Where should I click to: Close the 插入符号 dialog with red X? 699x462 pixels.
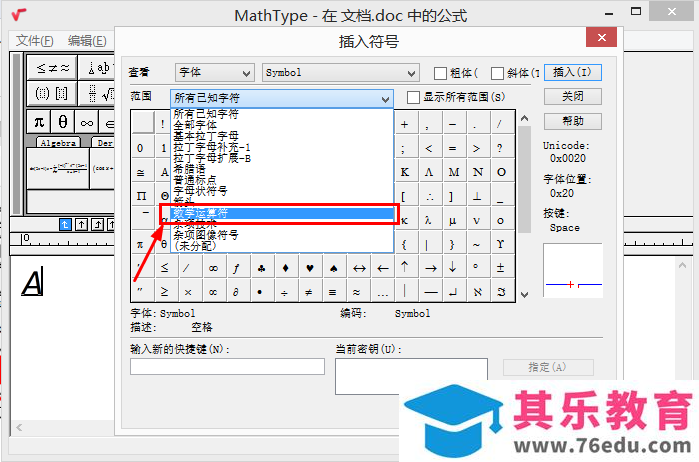point(601,37)
